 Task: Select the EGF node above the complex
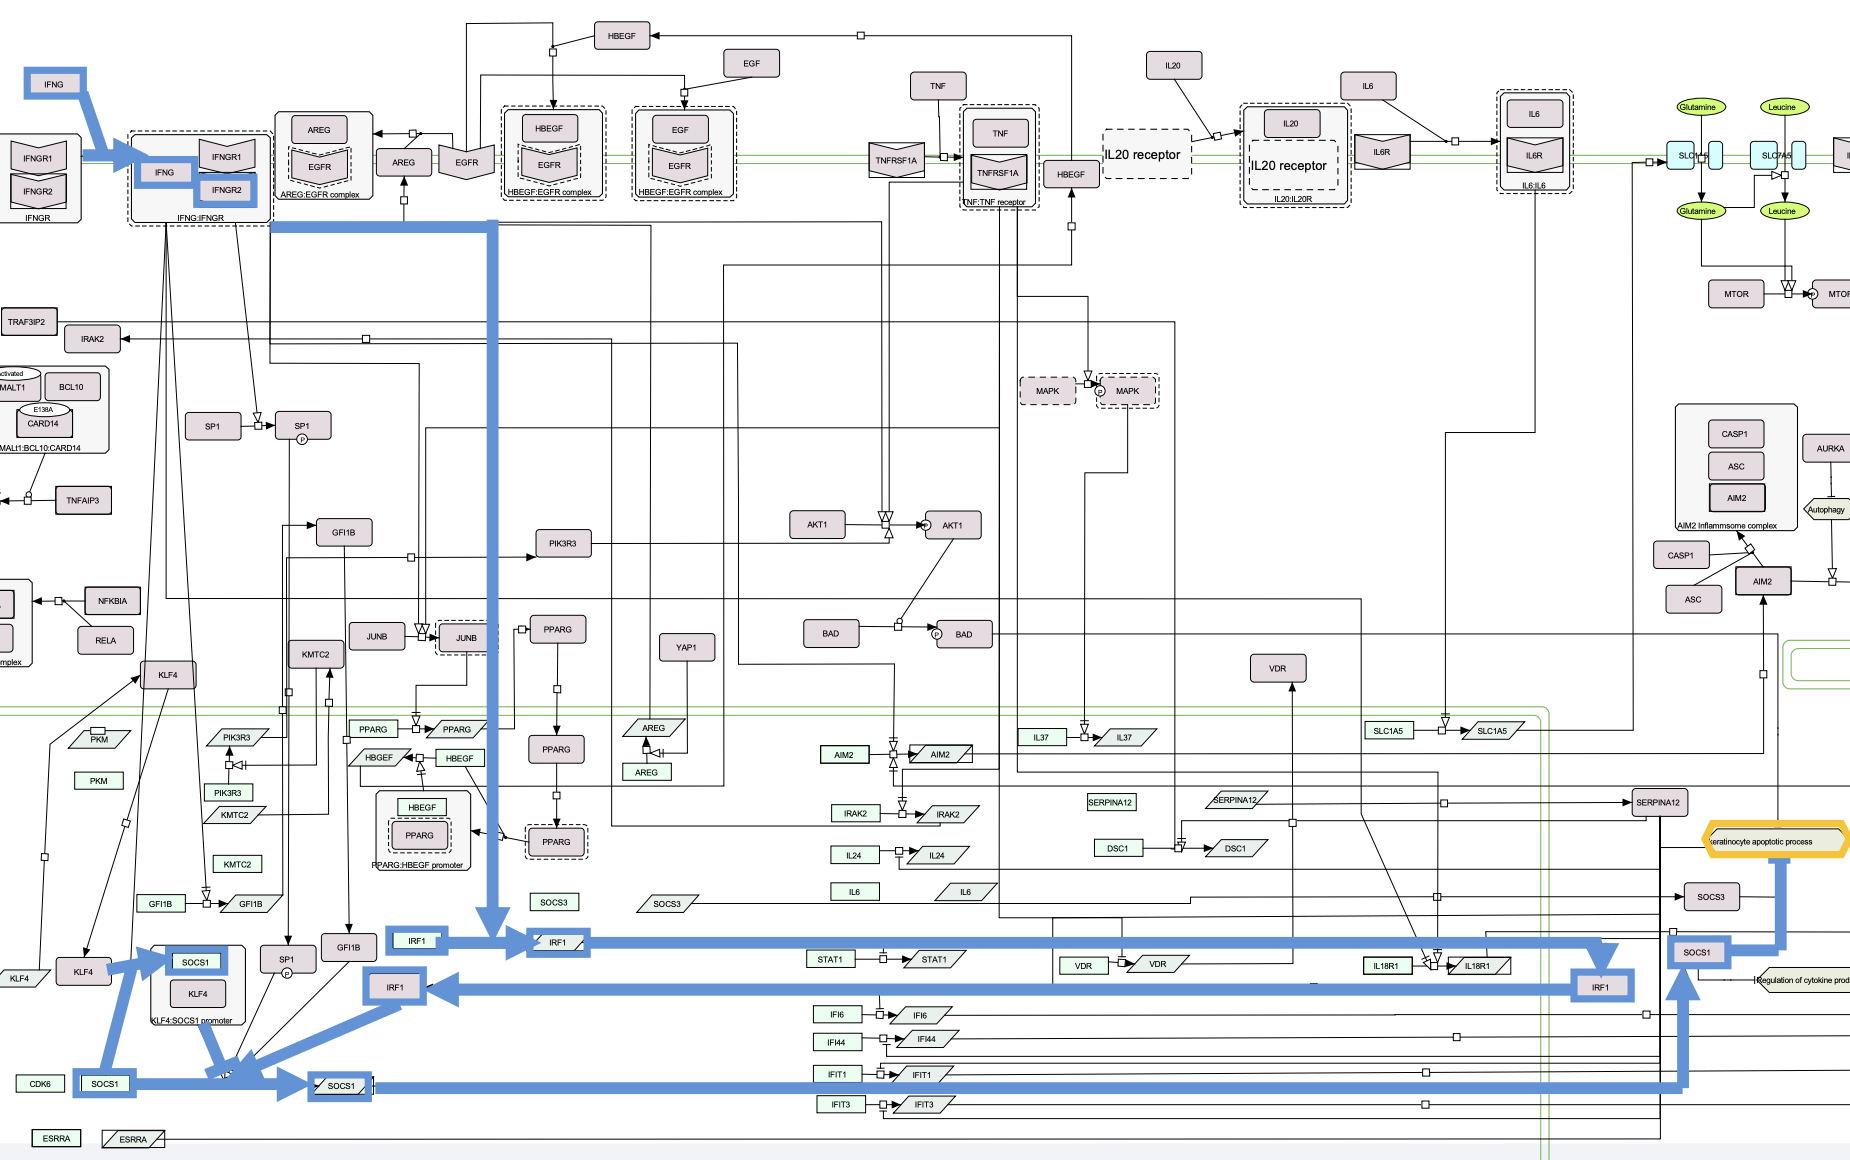(x=751, y=63)
